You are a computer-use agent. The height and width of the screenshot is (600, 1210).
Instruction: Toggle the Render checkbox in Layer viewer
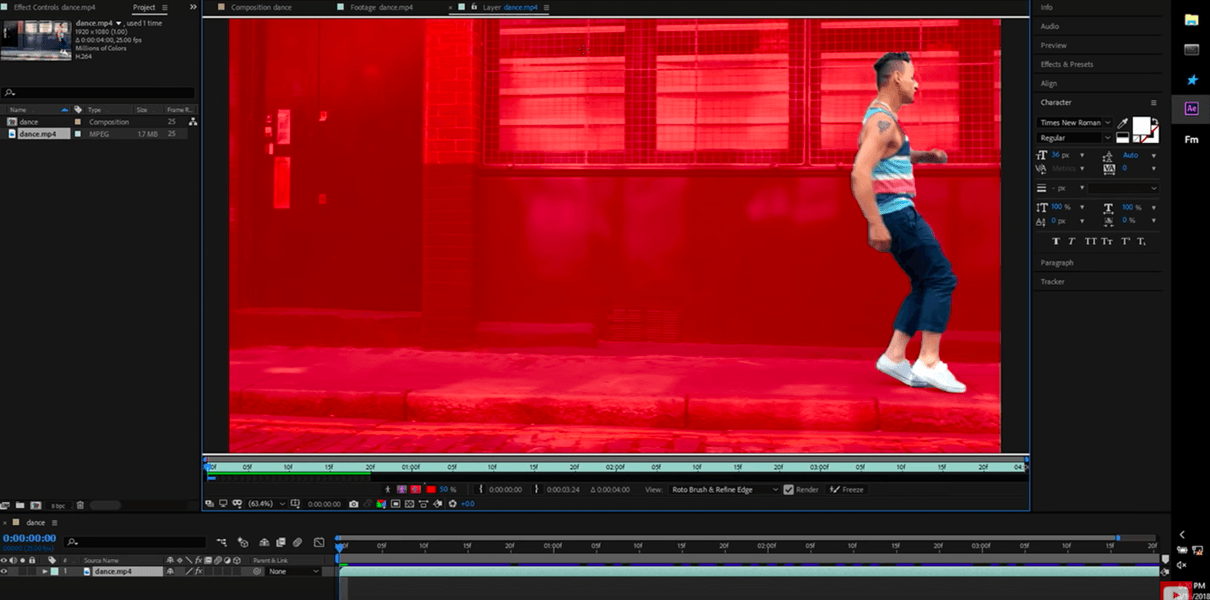[x=788, y=490]
